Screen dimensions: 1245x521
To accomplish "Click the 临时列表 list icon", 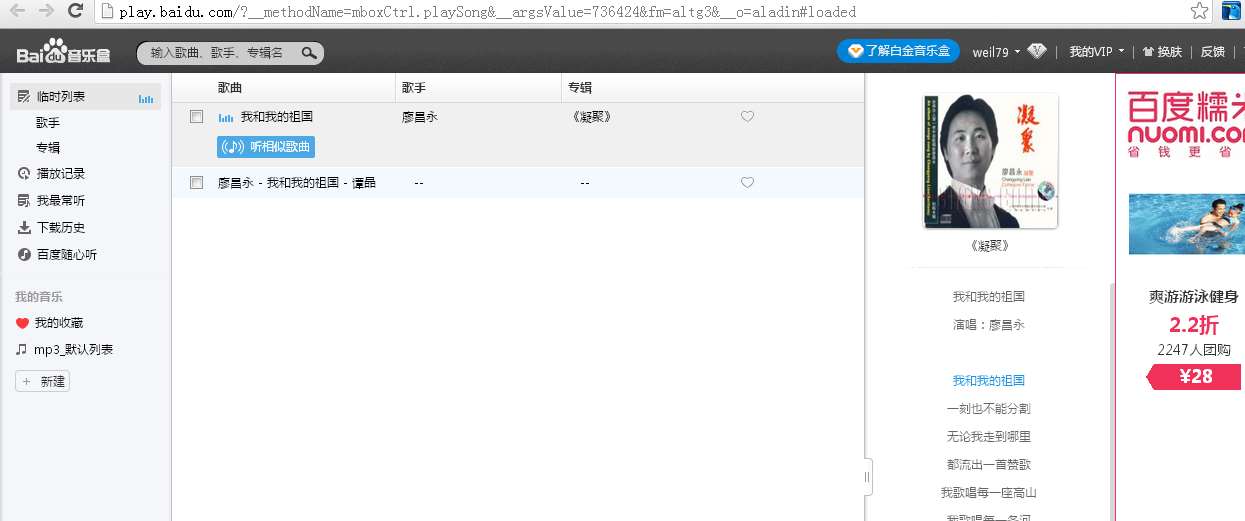I will (x=24, y=97).
